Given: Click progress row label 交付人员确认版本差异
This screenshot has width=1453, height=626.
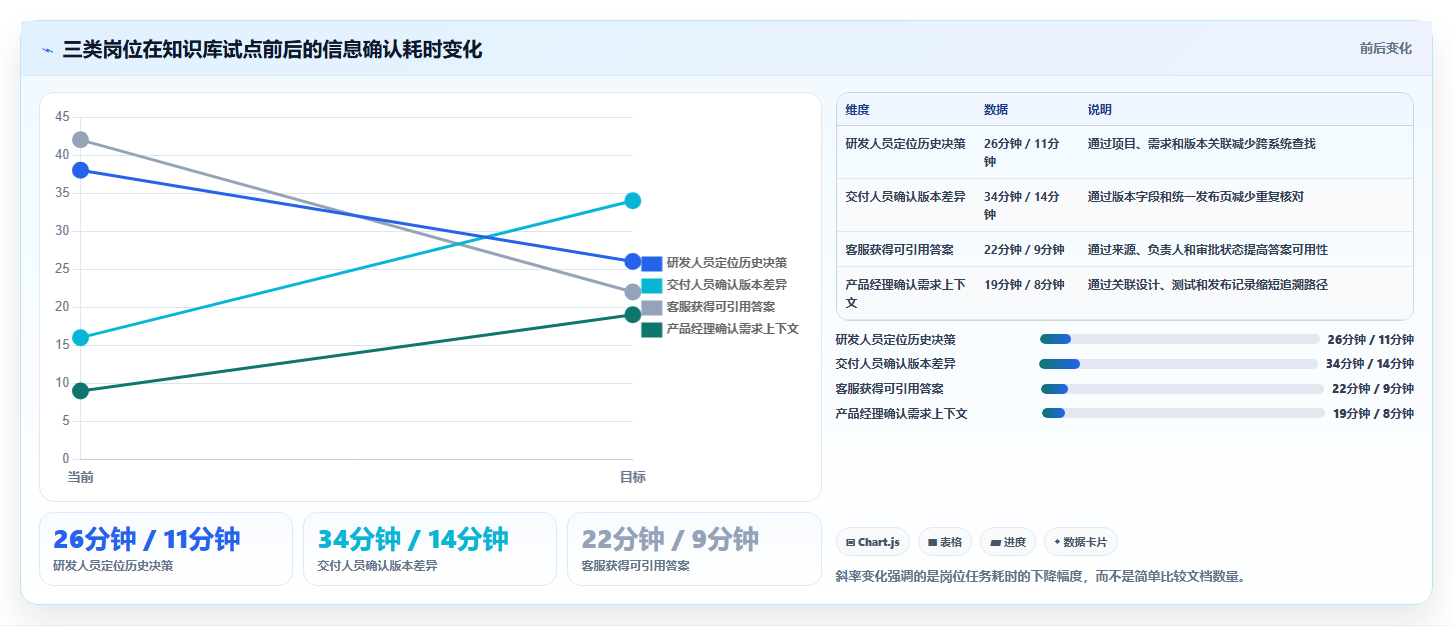Looking at the screenshot, I should [x=896, y=364].
